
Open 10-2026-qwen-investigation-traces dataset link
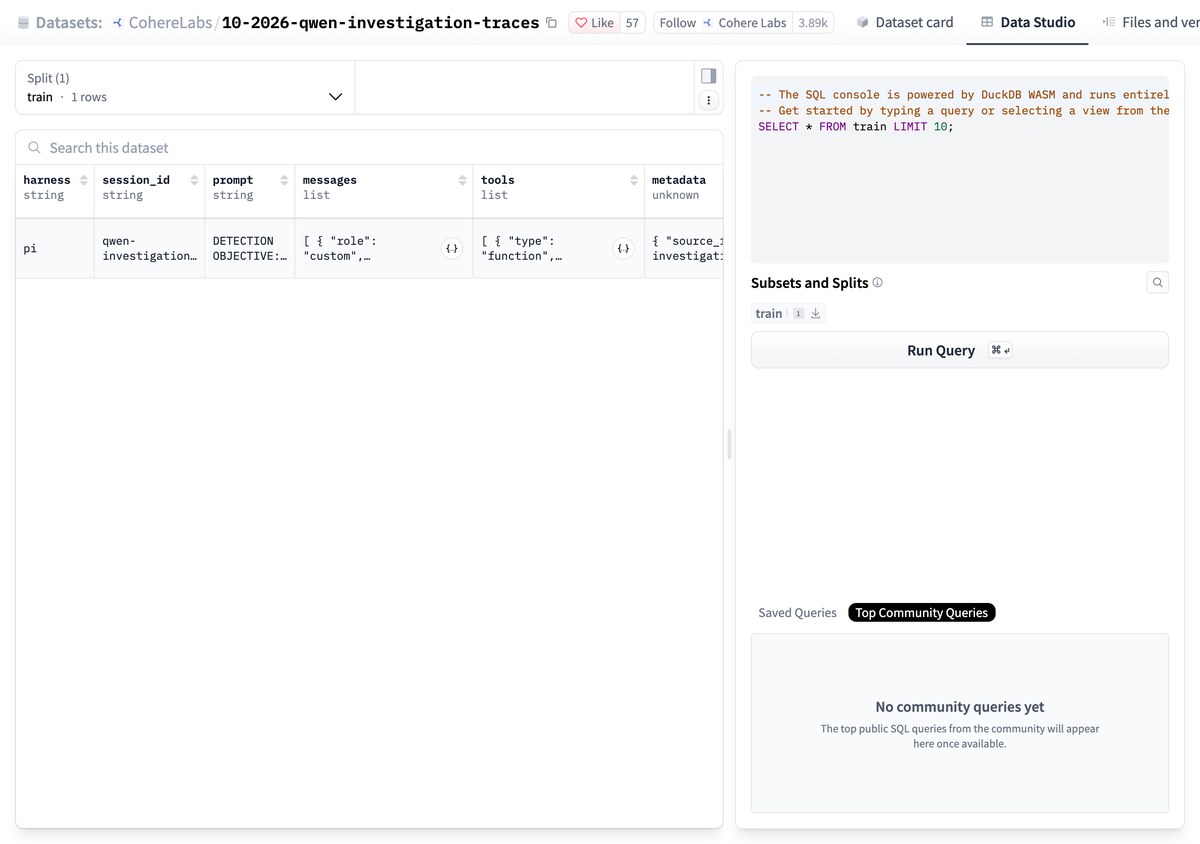click(380, 22)
